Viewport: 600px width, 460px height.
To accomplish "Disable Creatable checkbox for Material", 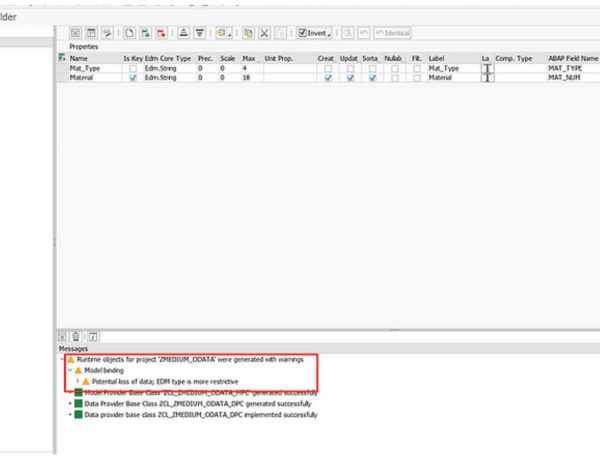I will tap(328, 78).
